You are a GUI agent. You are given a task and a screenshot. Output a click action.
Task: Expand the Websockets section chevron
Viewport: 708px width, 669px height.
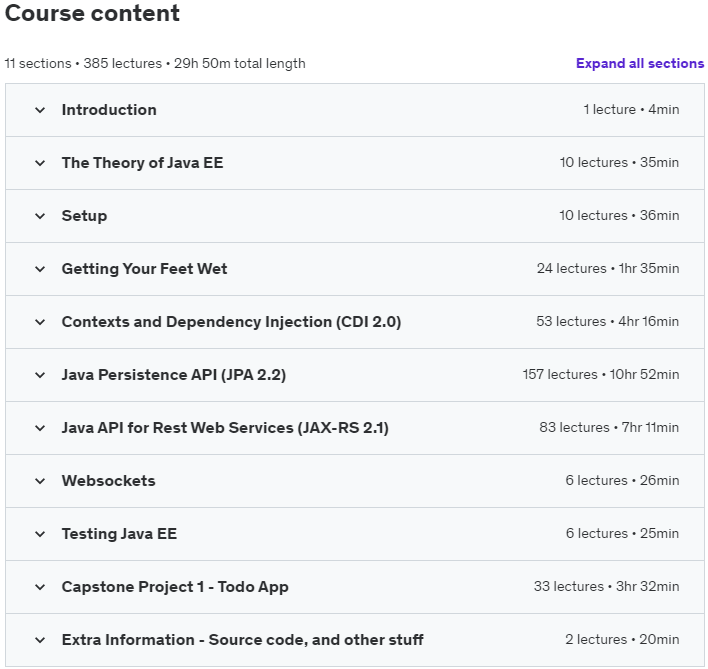[x=40, y=481]
